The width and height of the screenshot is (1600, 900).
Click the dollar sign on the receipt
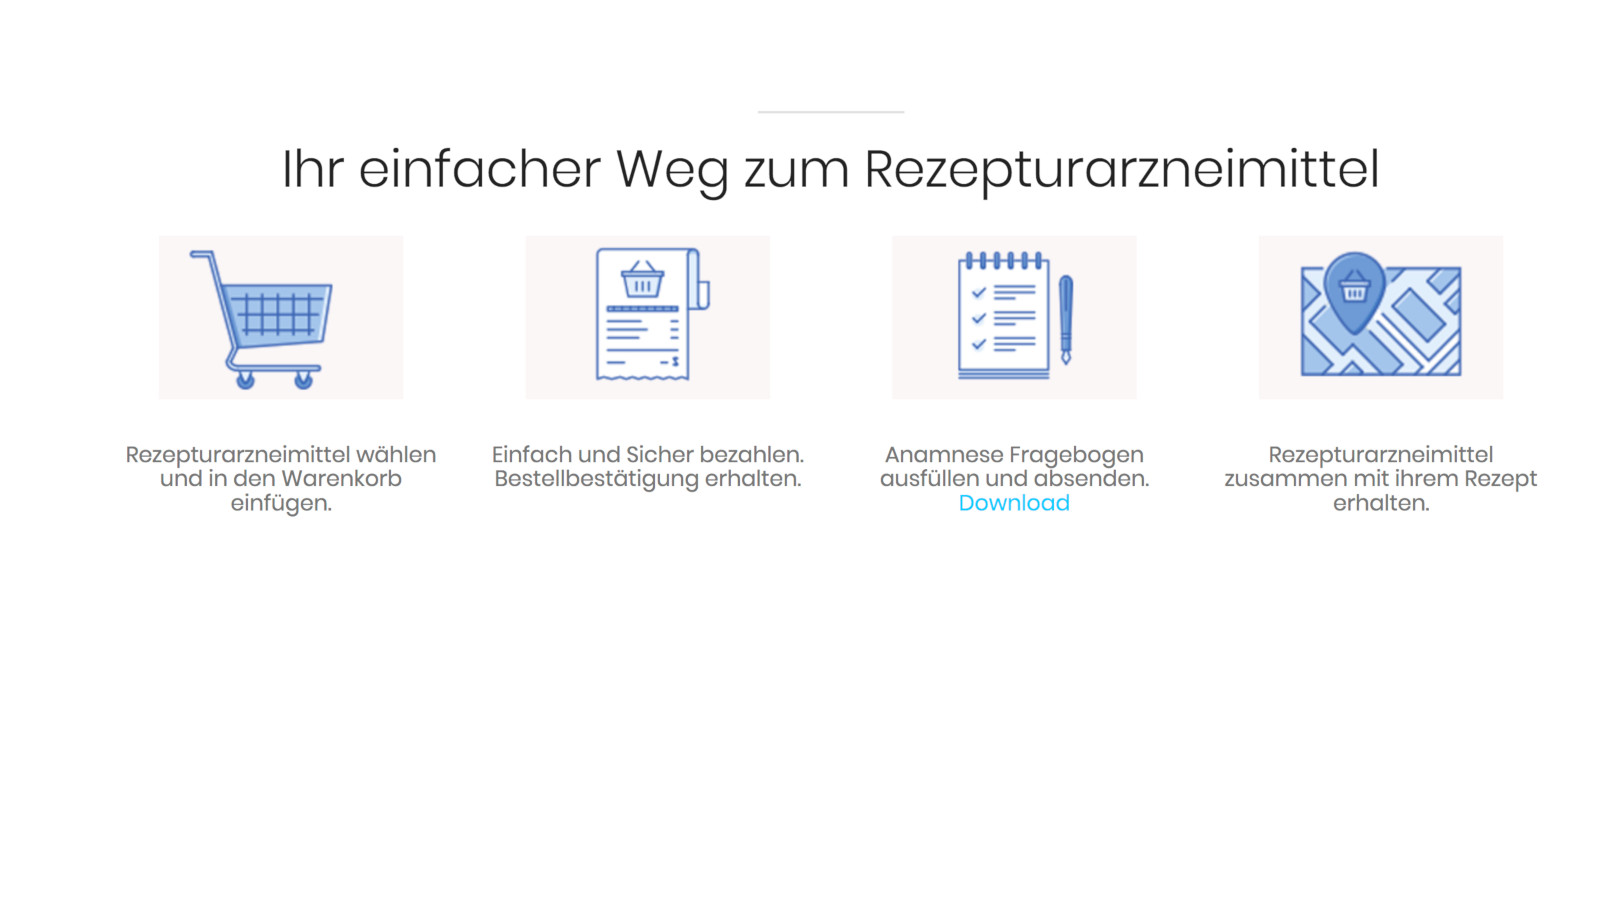(x=675, y=361)
